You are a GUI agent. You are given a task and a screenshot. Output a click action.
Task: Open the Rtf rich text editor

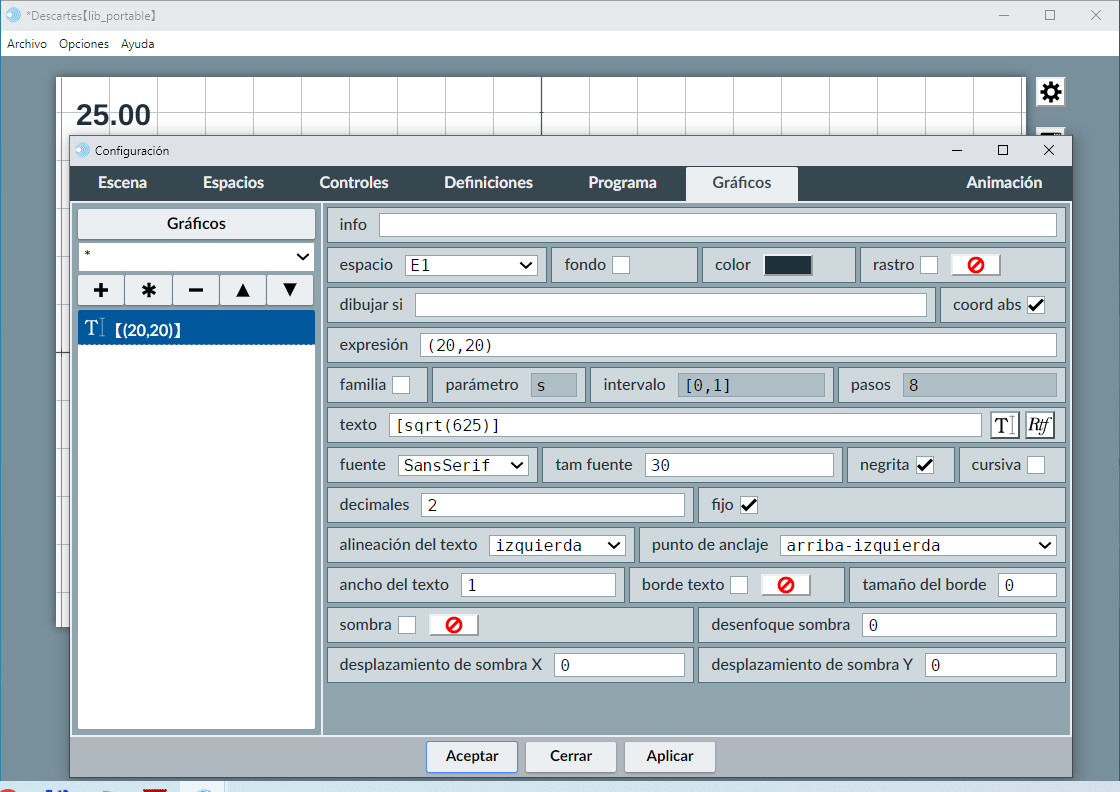1040,425
